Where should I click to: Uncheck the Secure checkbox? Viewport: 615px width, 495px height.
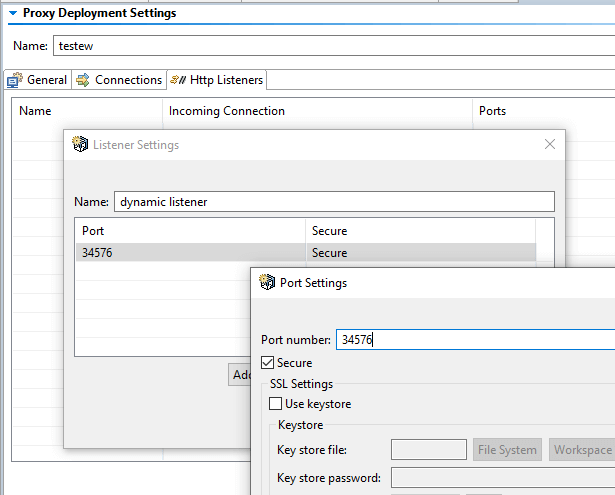pos(267,362)
